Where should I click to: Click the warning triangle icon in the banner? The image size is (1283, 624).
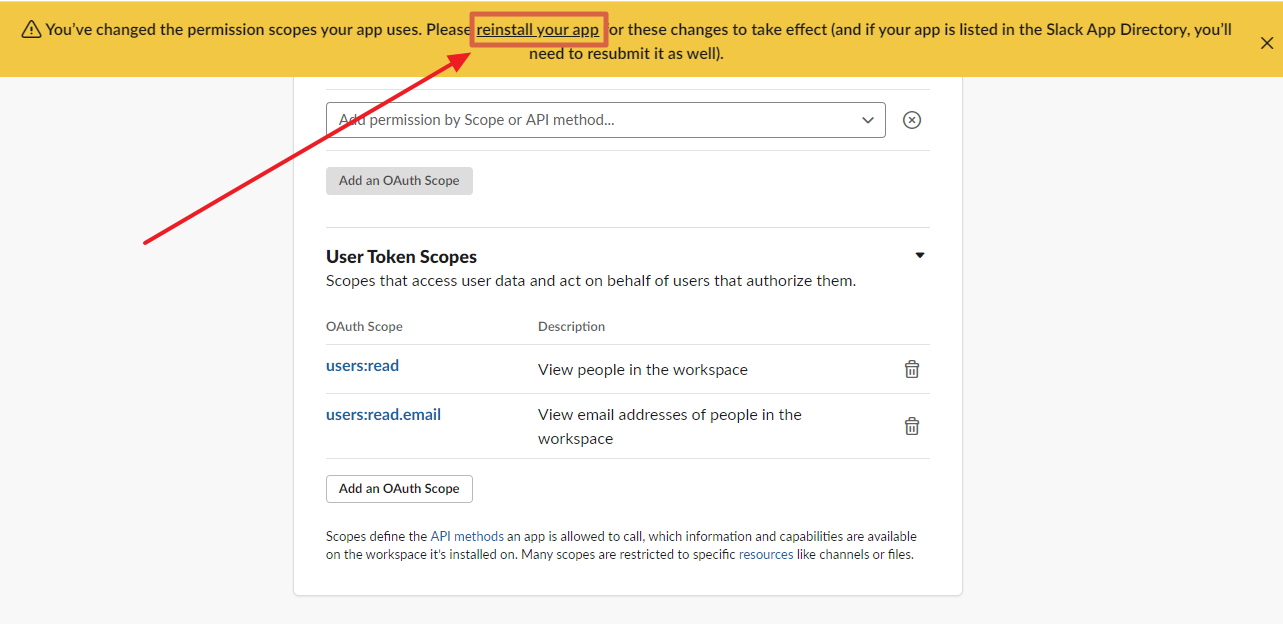(31, 30)
